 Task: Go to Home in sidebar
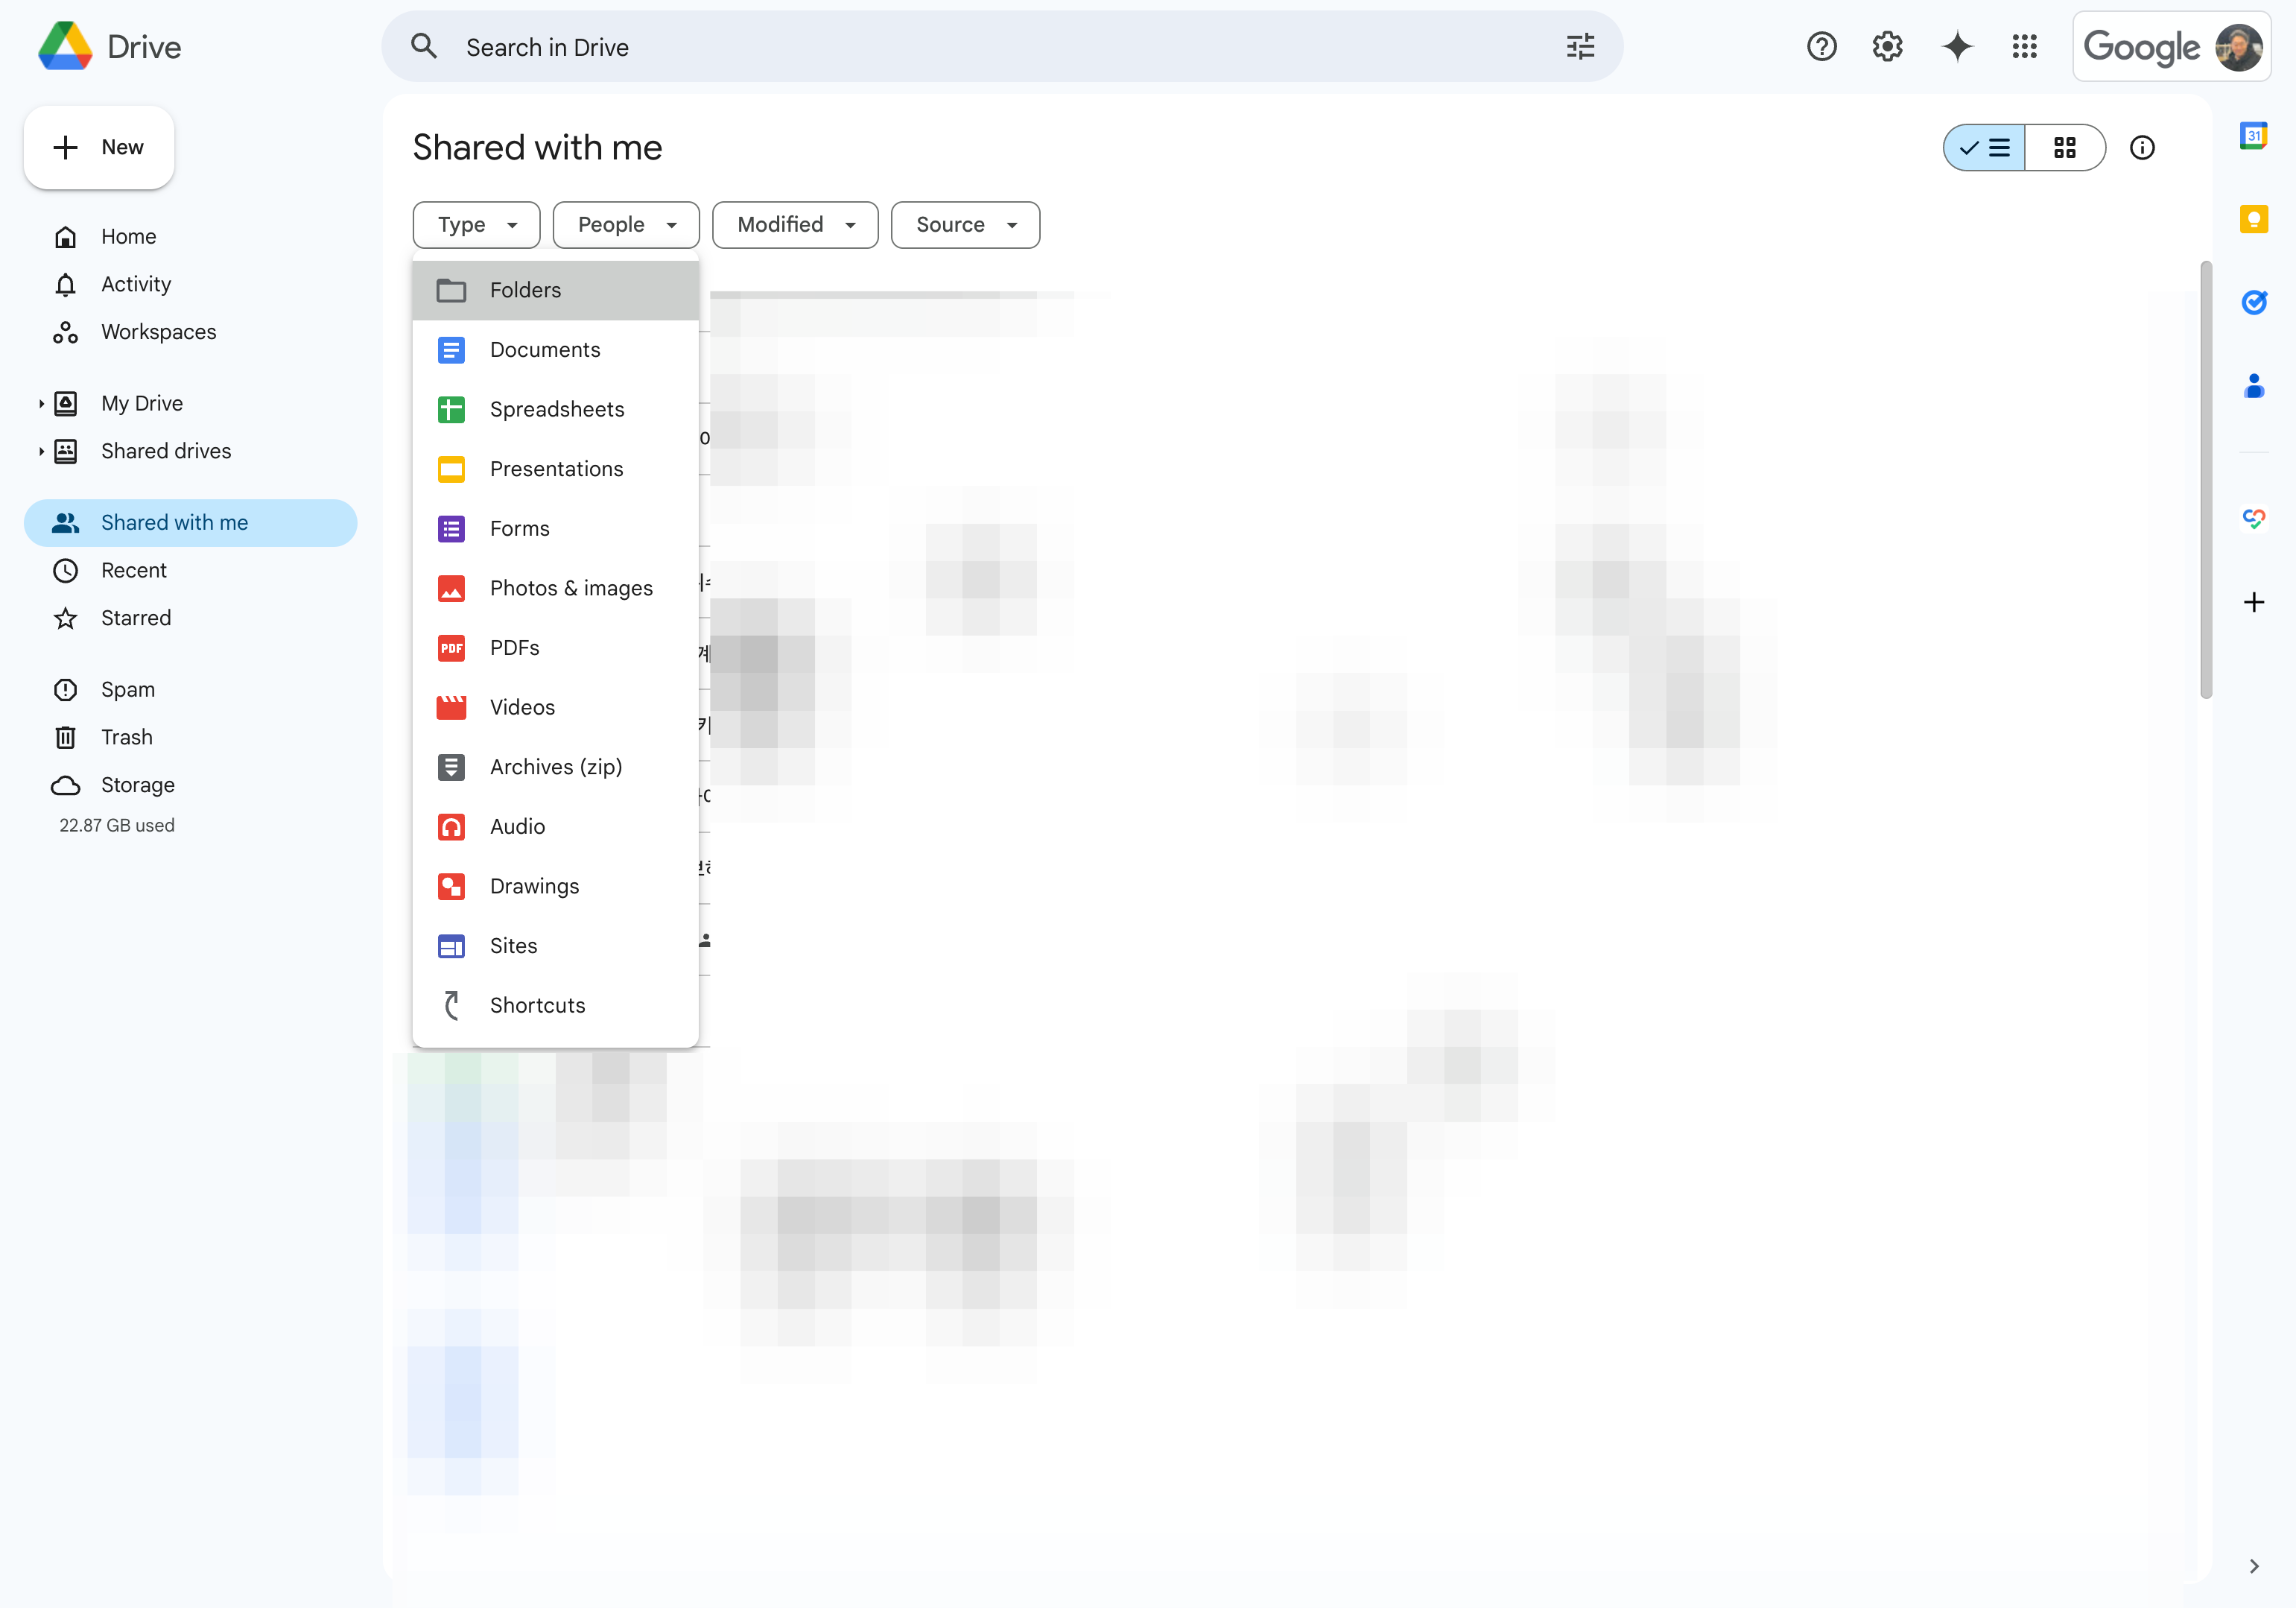tap(190, 237)
